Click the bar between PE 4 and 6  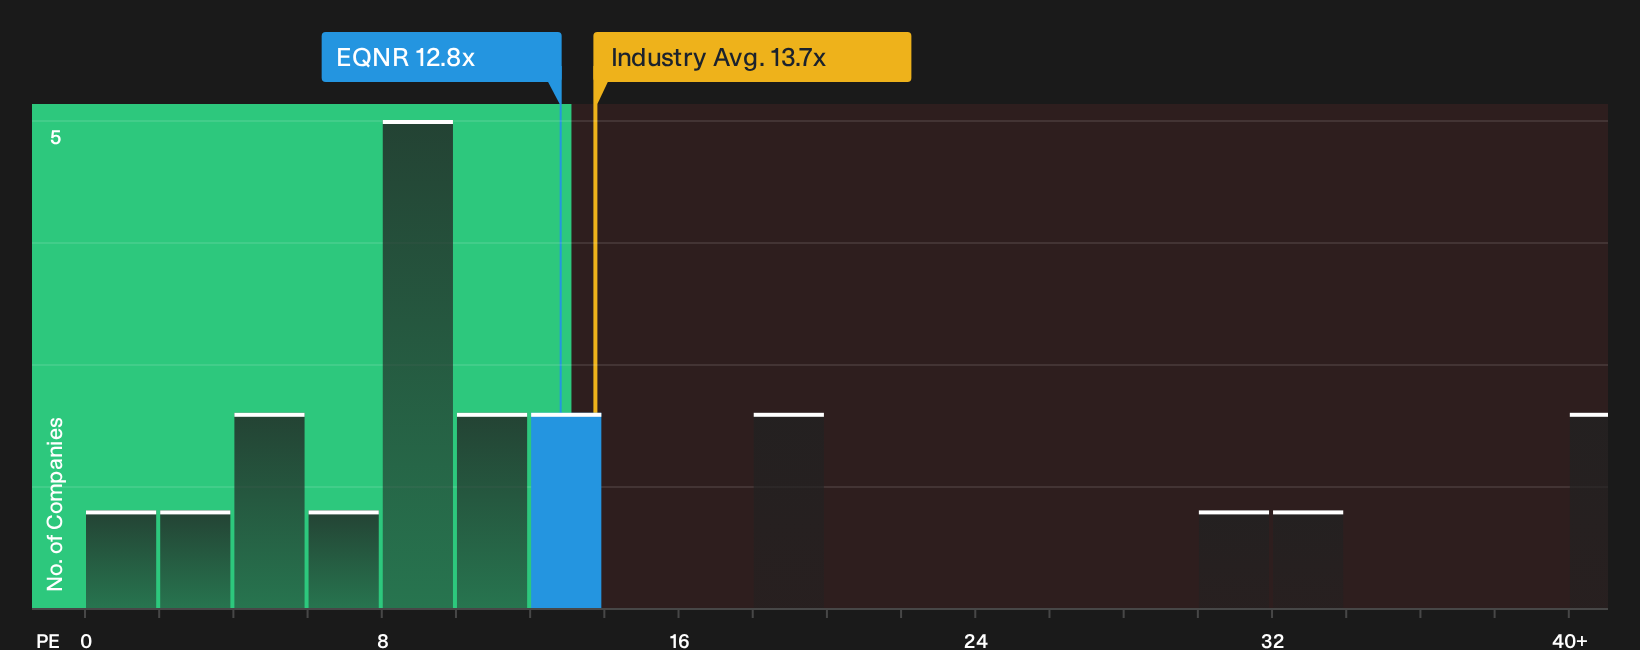[269, 511]
